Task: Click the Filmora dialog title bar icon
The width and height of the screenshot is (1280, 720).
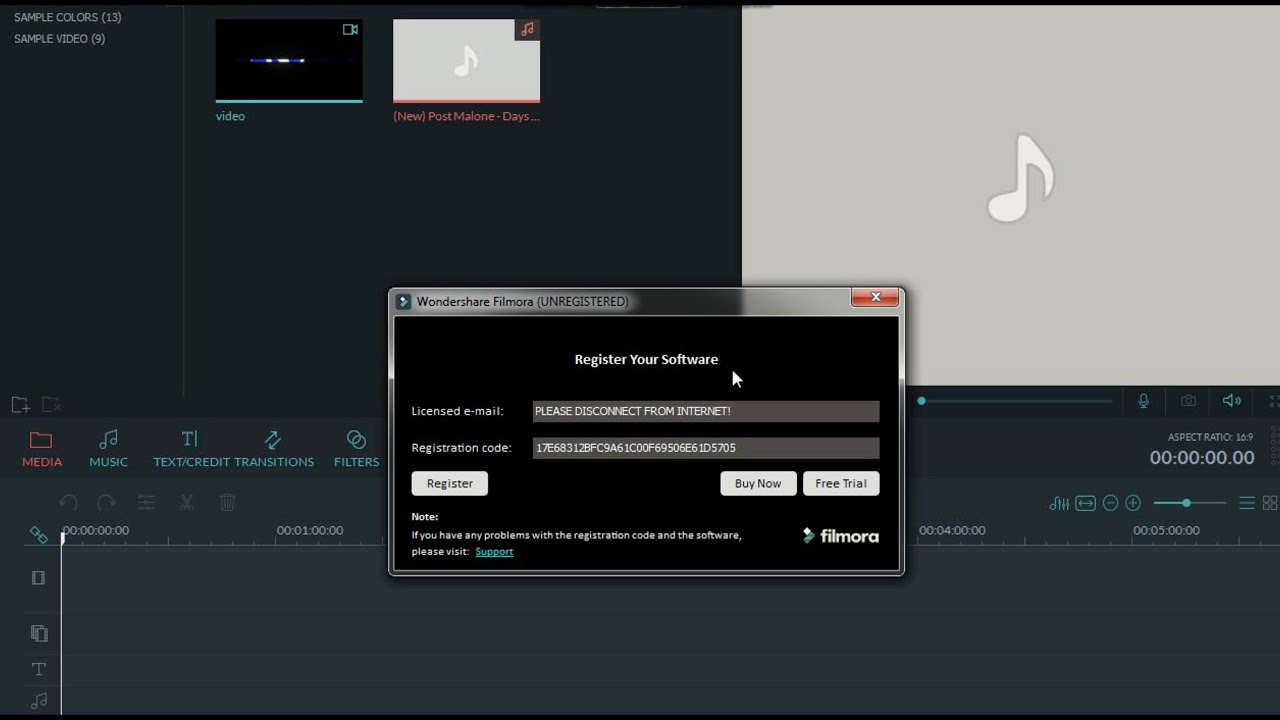Action: coord(404,302)
